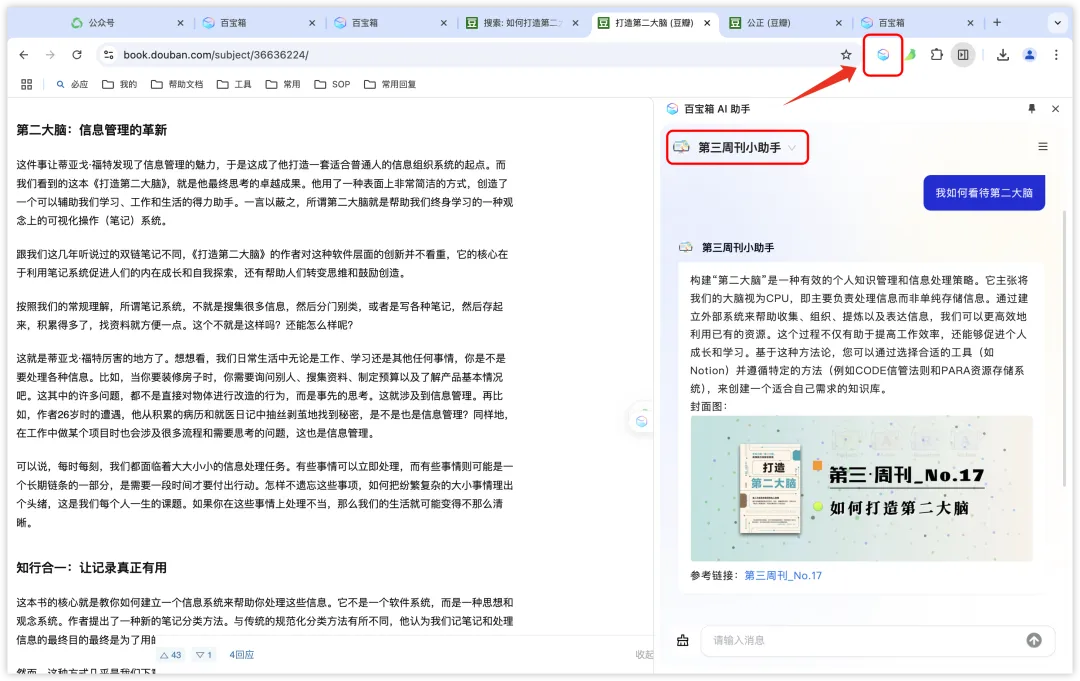Image resolution: width=1080 pixels, height=681 pixels.
Task: Open the SOP bookmark folder
Action: (x=332, y=84)
